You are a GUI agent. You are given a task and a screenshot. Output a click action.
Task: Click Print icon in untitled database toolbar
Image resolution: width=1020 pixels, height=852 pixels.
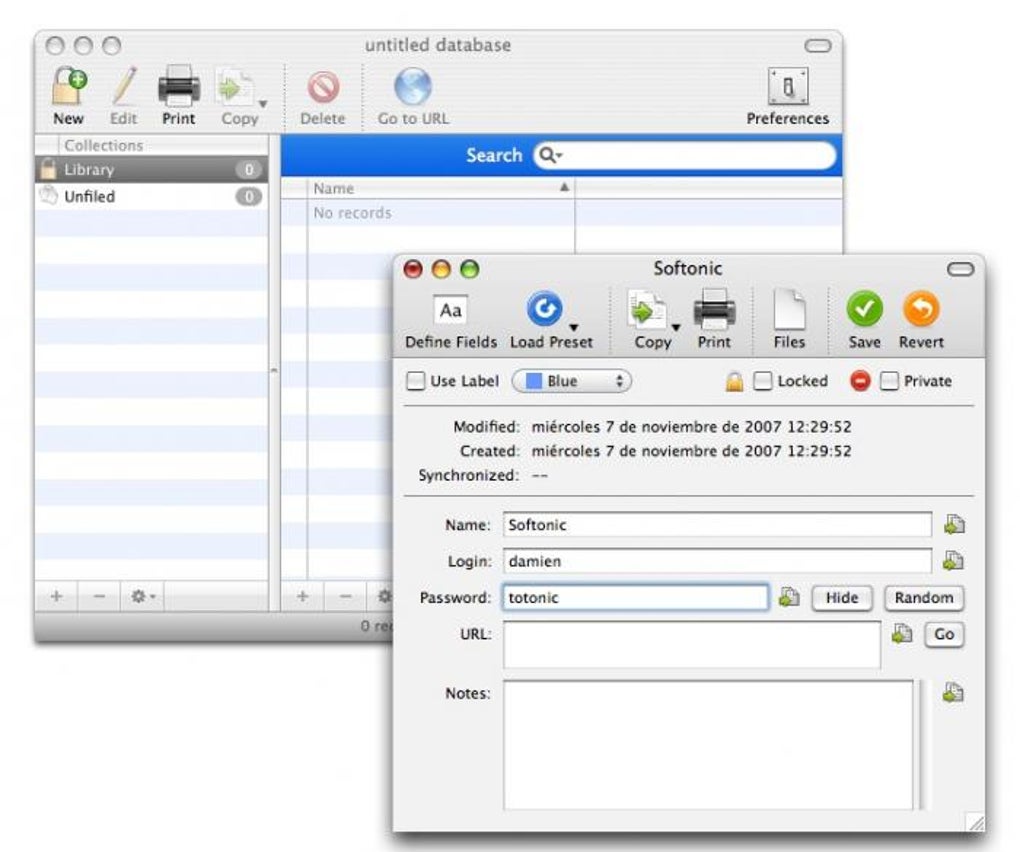(179, 86)
